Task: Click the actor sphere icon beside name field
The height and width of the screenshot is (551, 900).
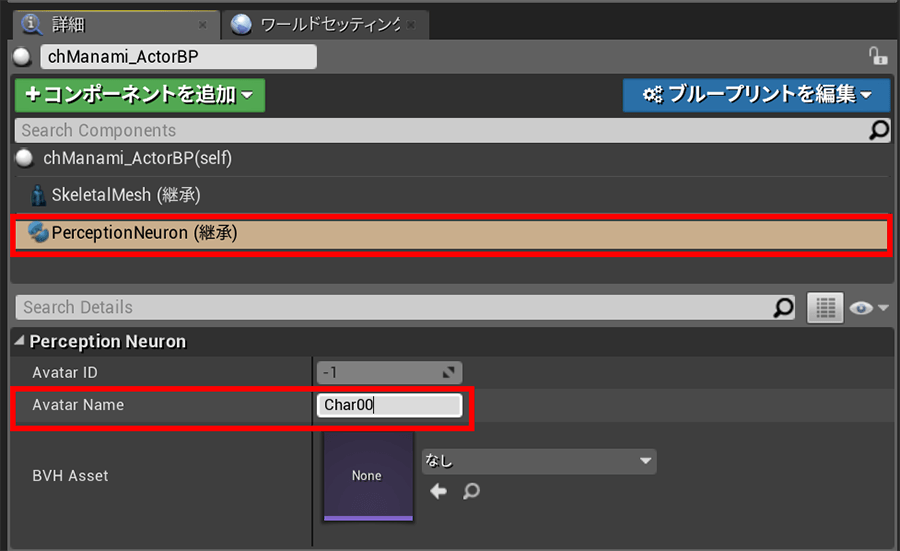Action: coord(23,57)
